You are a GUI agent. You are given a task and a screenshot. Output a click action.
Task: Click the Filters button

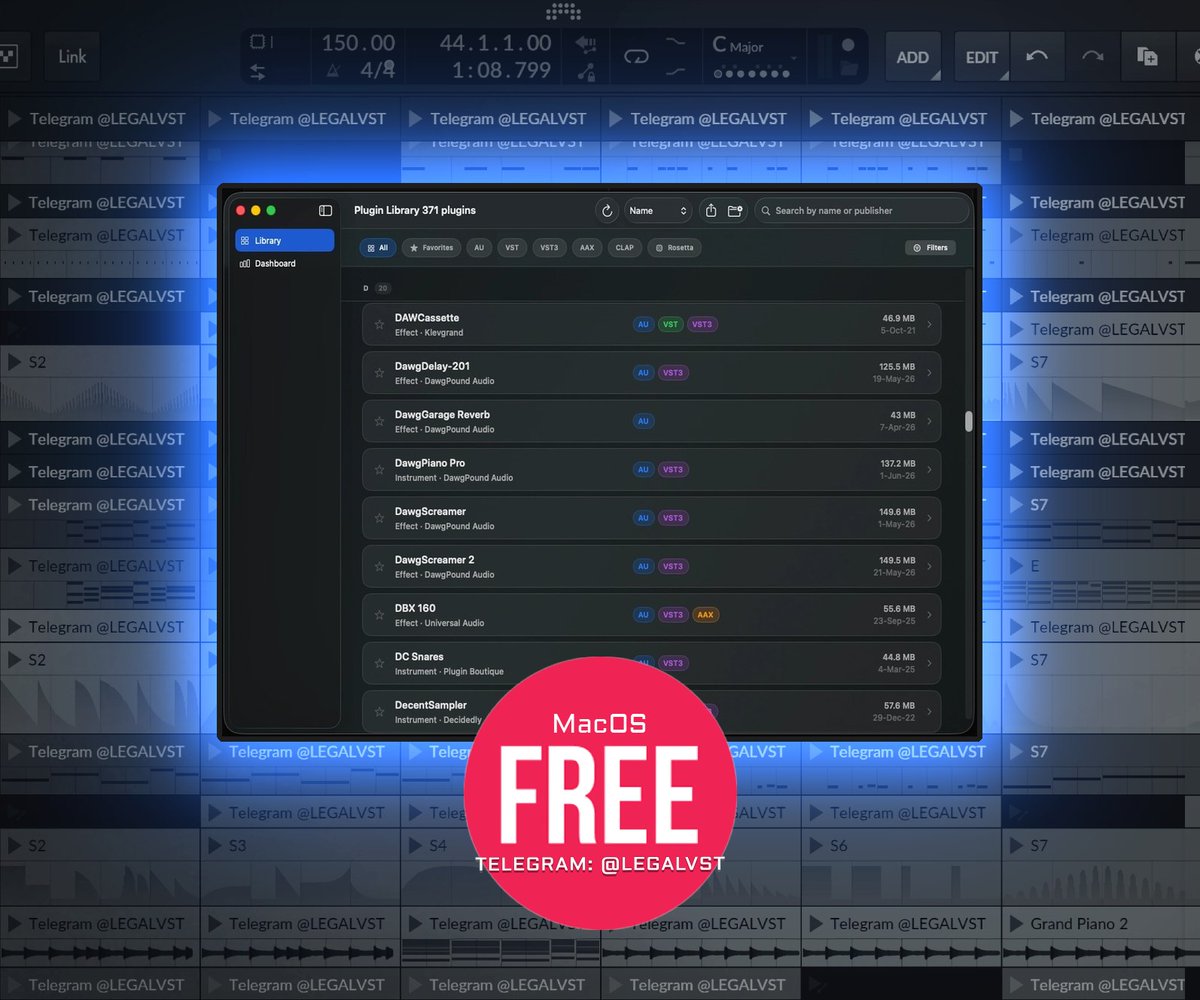(x=930, y=248)
